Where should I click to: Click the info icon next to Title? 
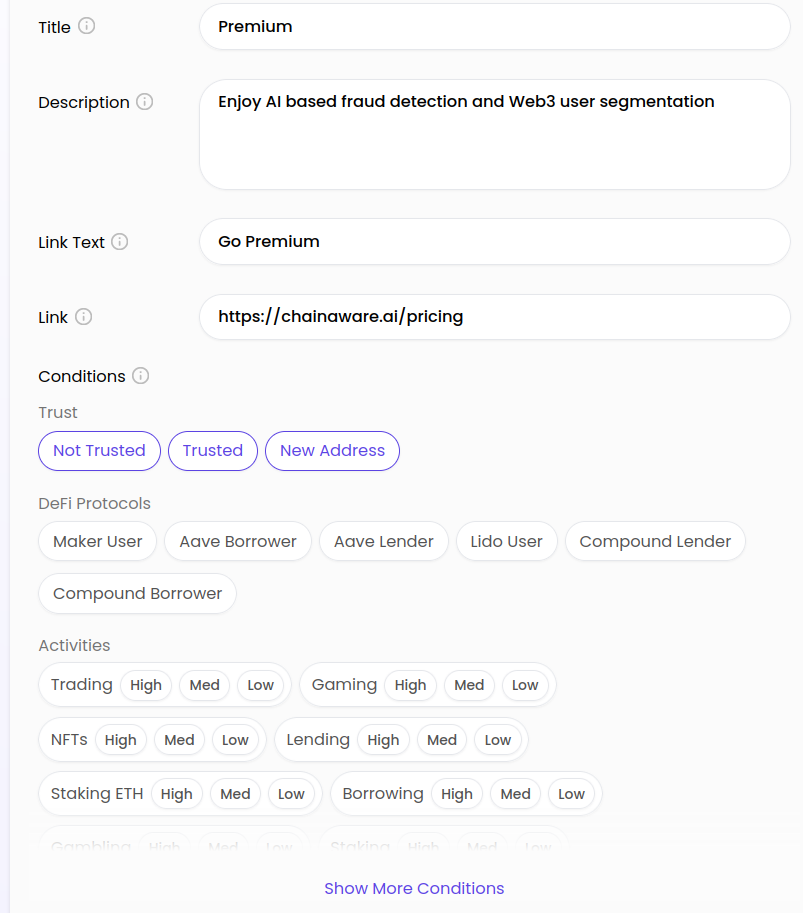click(x=86, y=26)
